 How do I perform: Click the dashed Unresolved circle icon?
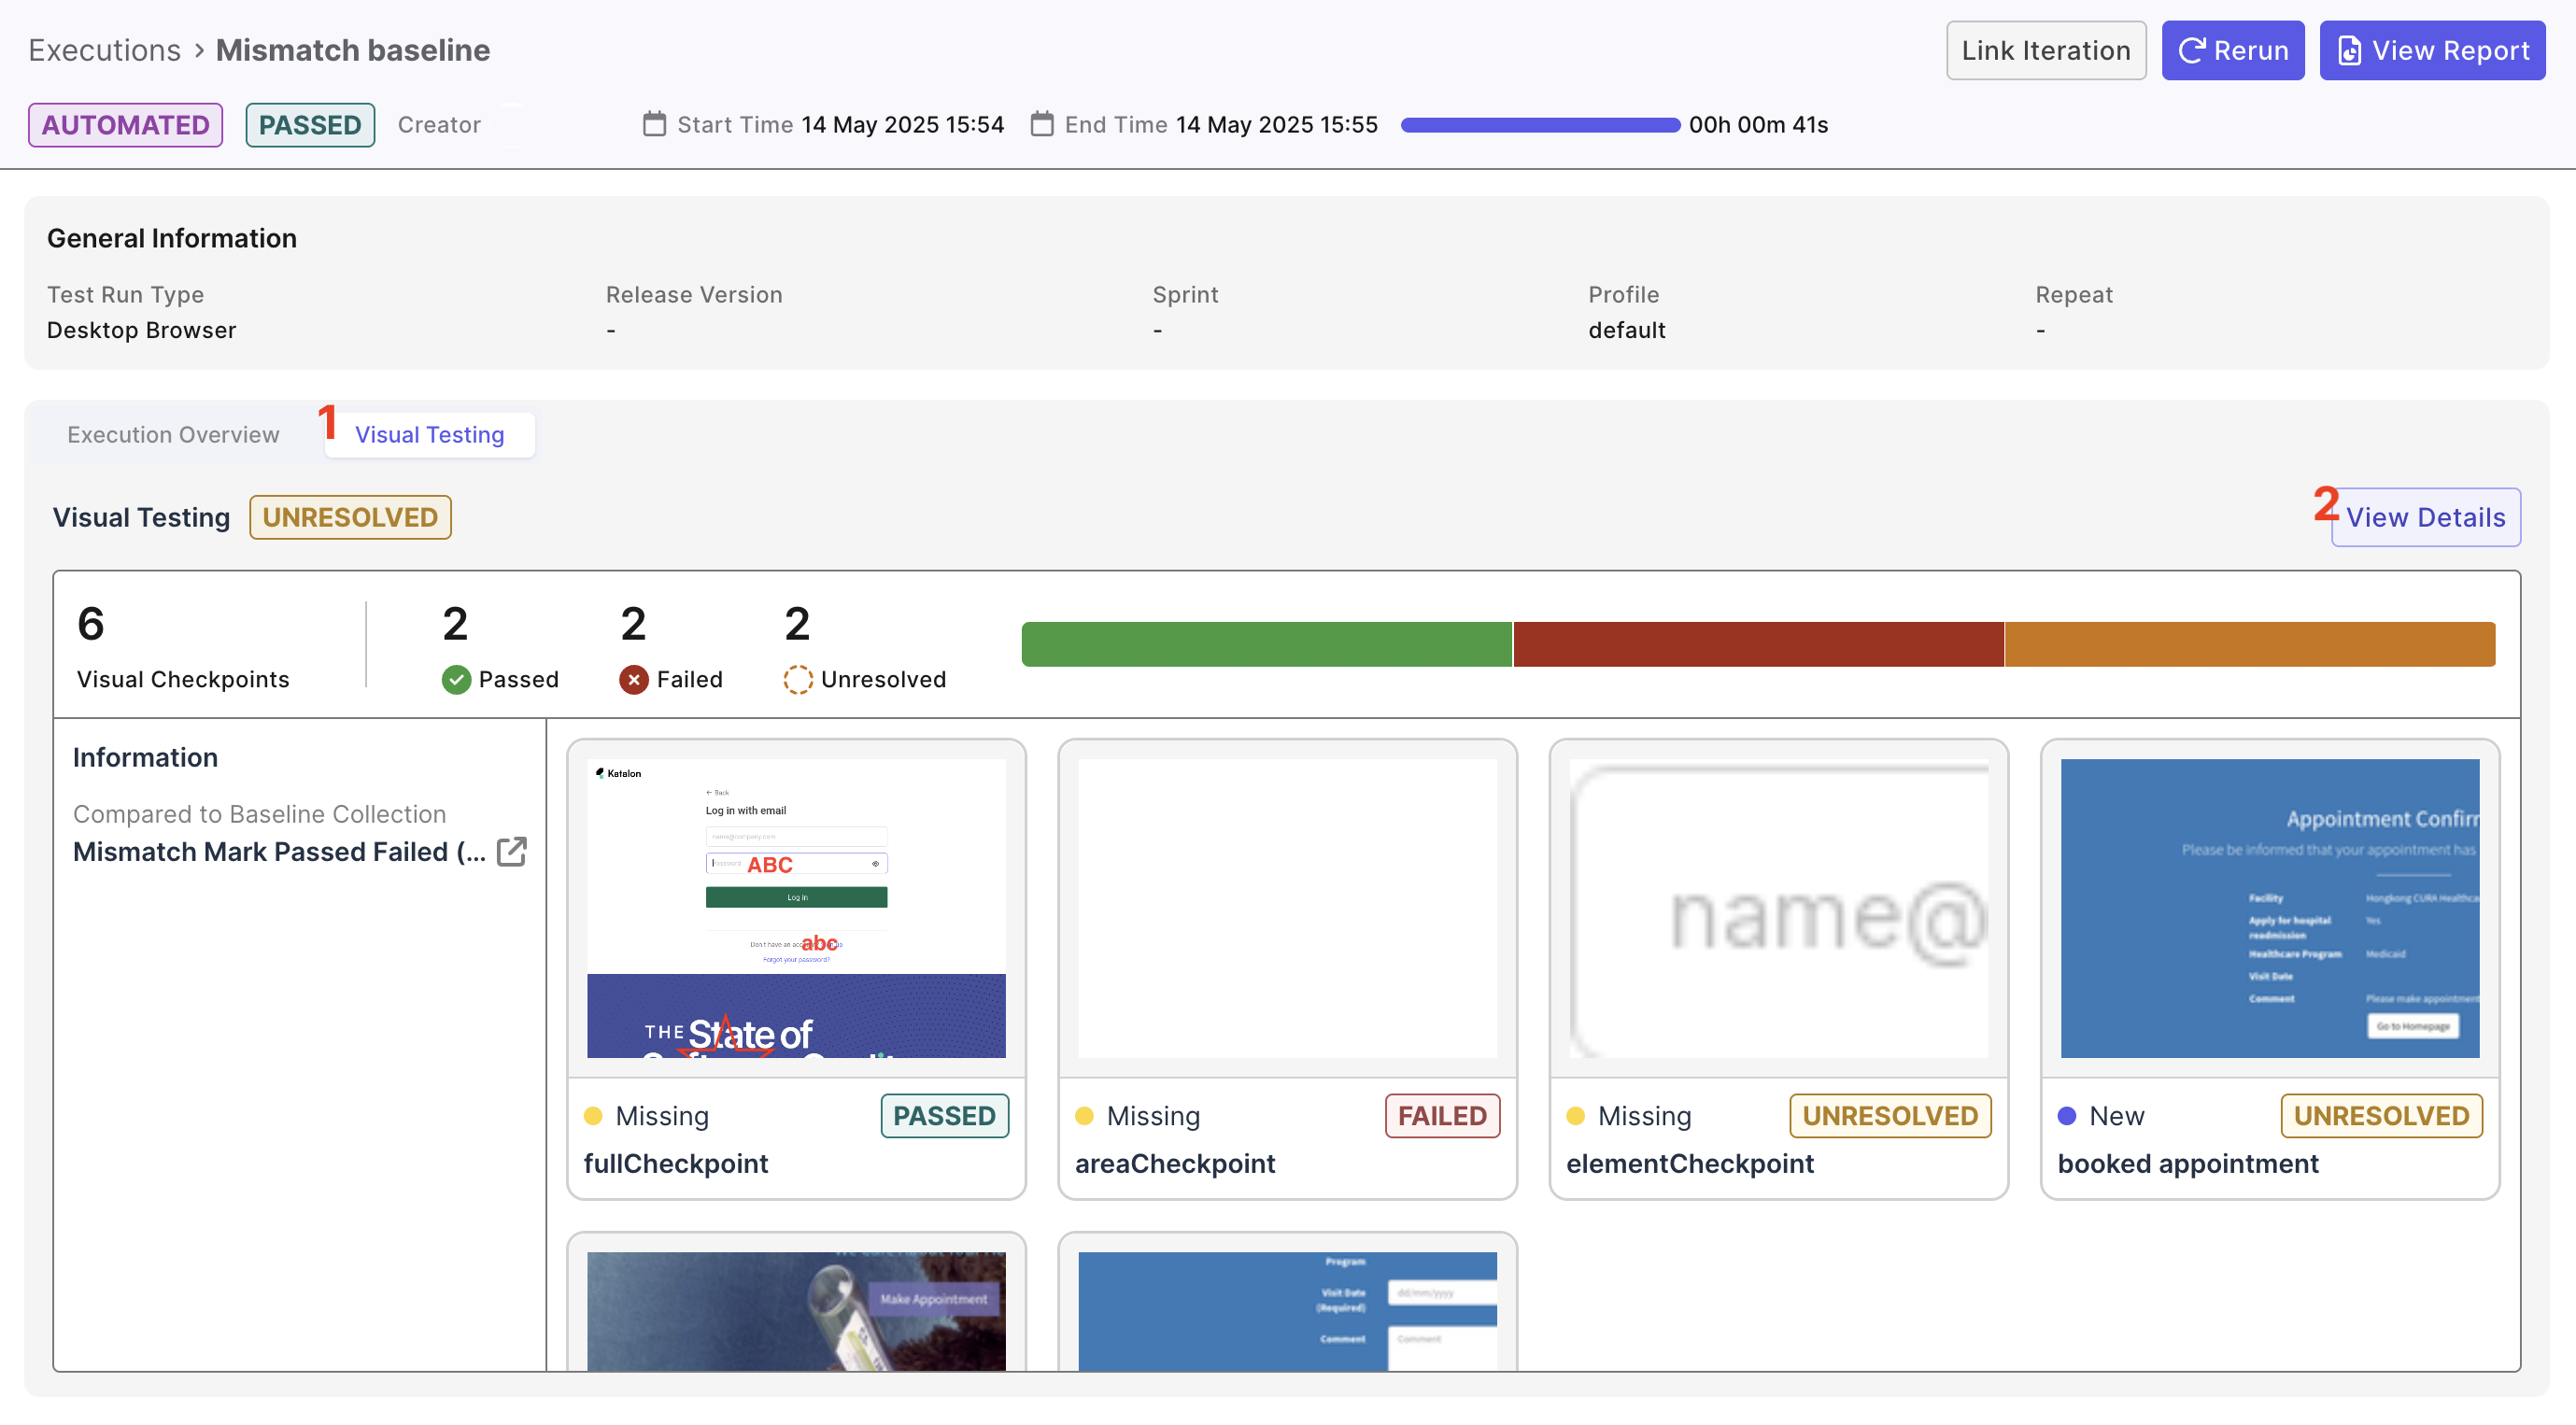[x=798, y=679]
